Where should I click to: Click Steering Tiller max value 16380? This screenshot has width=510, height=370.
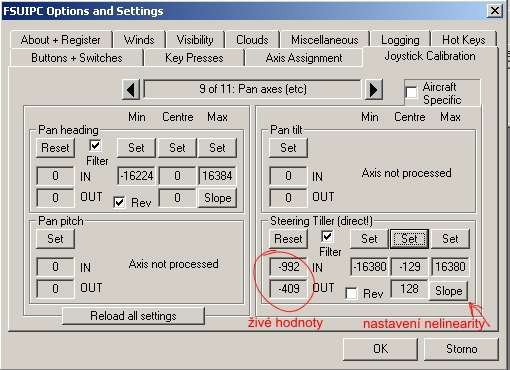(450, 267)
